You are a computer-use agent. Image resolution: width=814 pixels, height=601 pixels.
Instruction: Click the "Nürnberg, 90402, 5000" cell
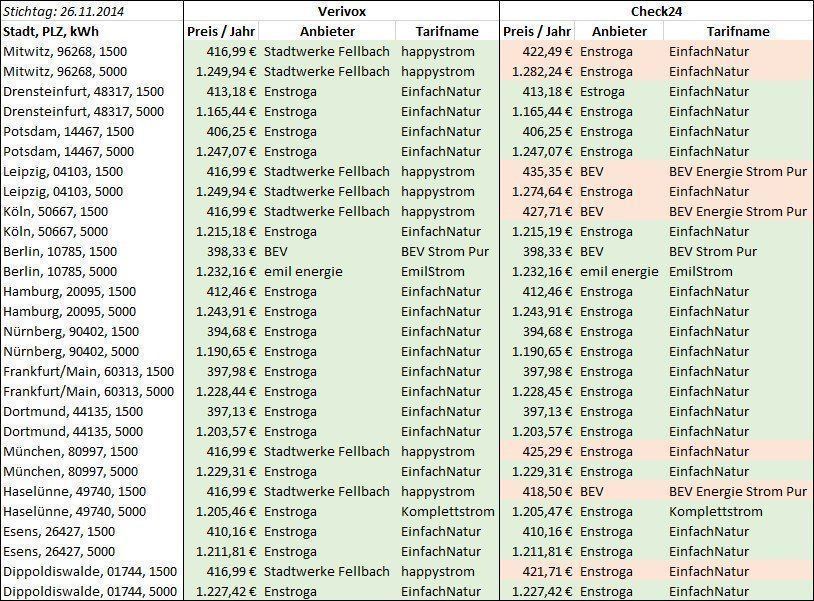click(71, 351)
